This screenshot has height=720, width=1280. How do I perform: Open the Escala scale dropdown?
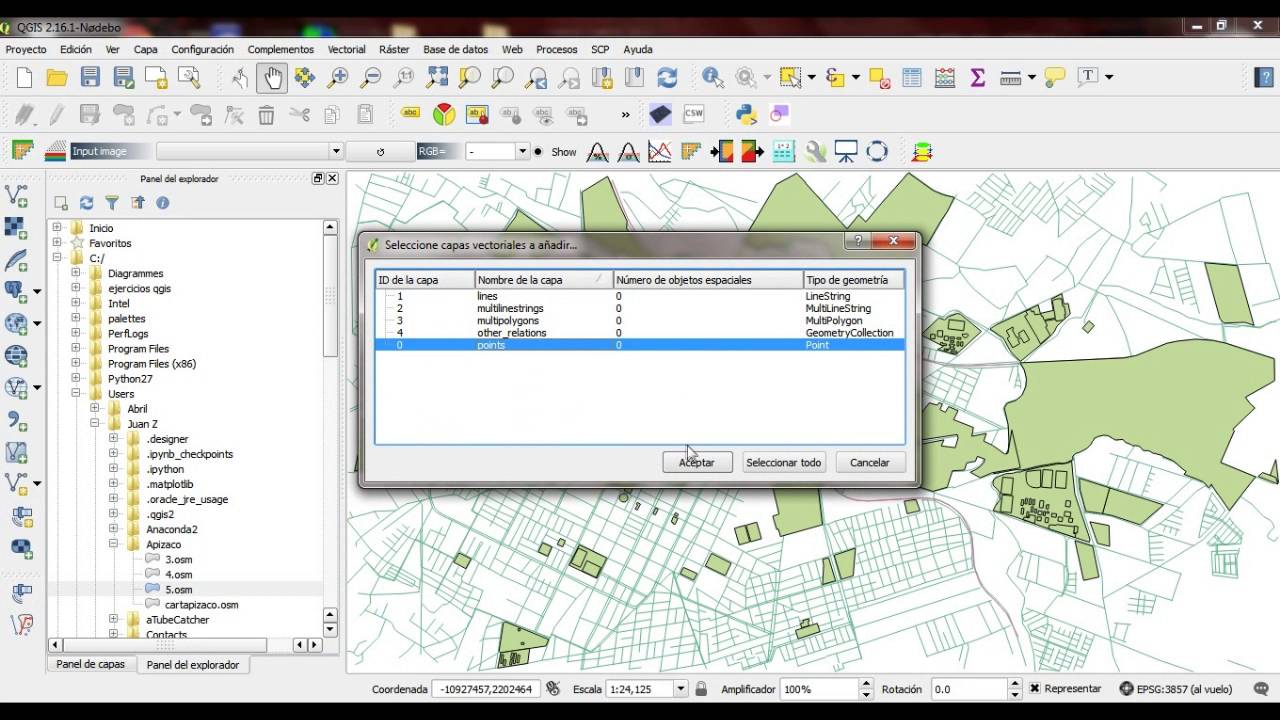point(681,689)
